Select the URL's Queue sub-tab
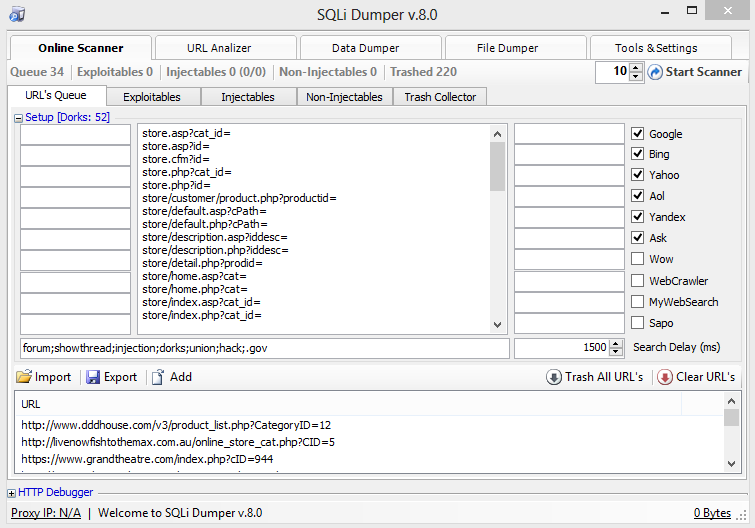755x528 pixels. pos(56,95)
